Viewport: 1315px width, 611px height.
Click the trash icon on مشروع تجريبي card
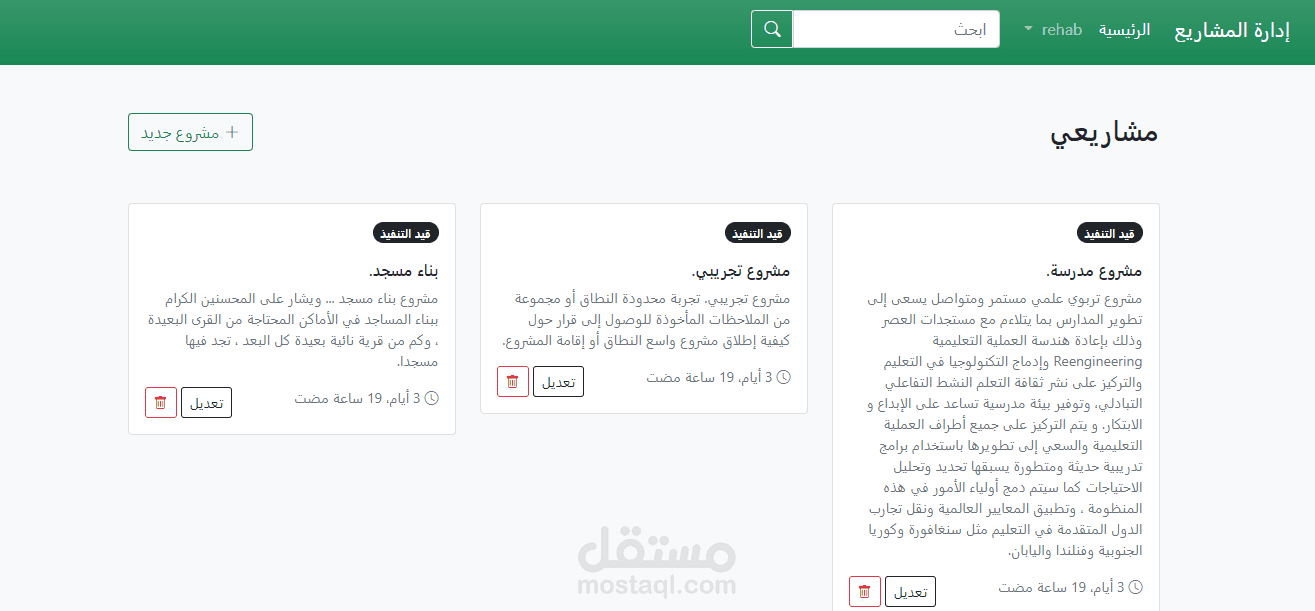point(512,381)
